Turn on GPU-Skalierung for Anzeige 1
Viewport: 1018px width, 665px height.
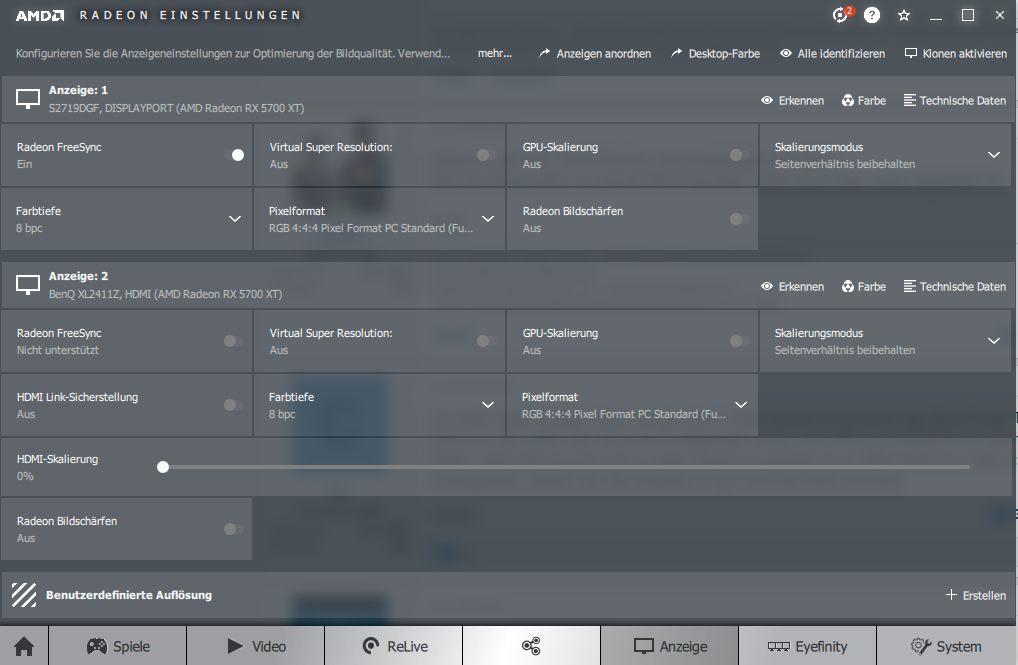pos(739,155)
